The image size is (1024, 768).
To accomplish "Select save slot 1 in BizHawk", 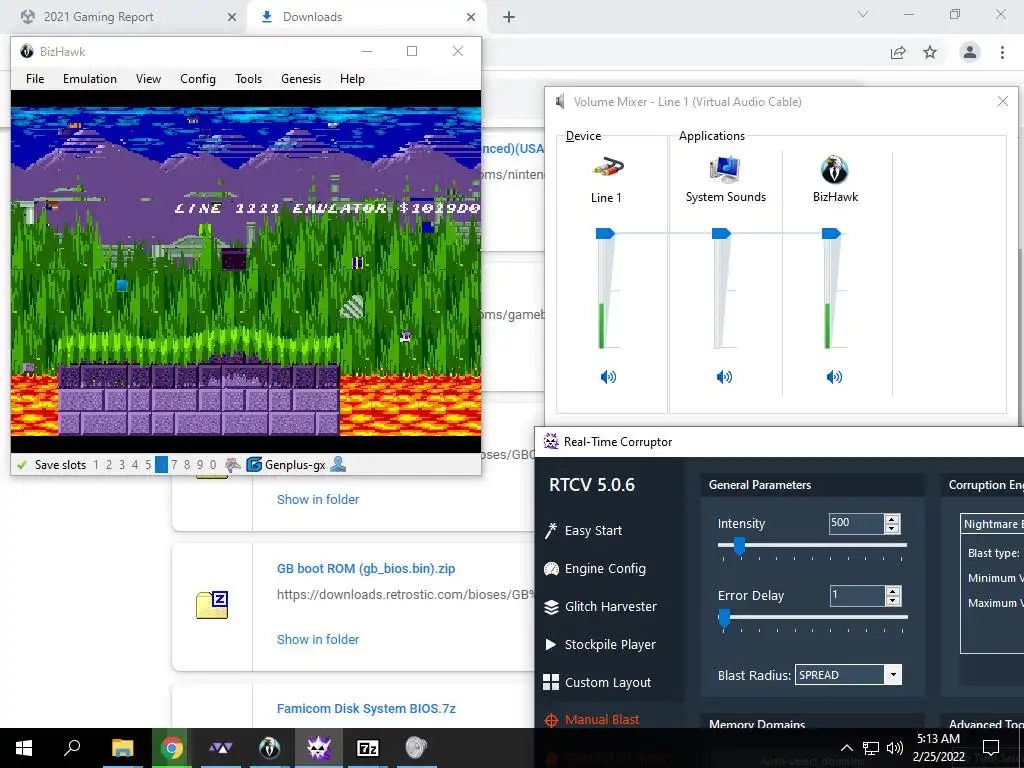I will 96,465.
